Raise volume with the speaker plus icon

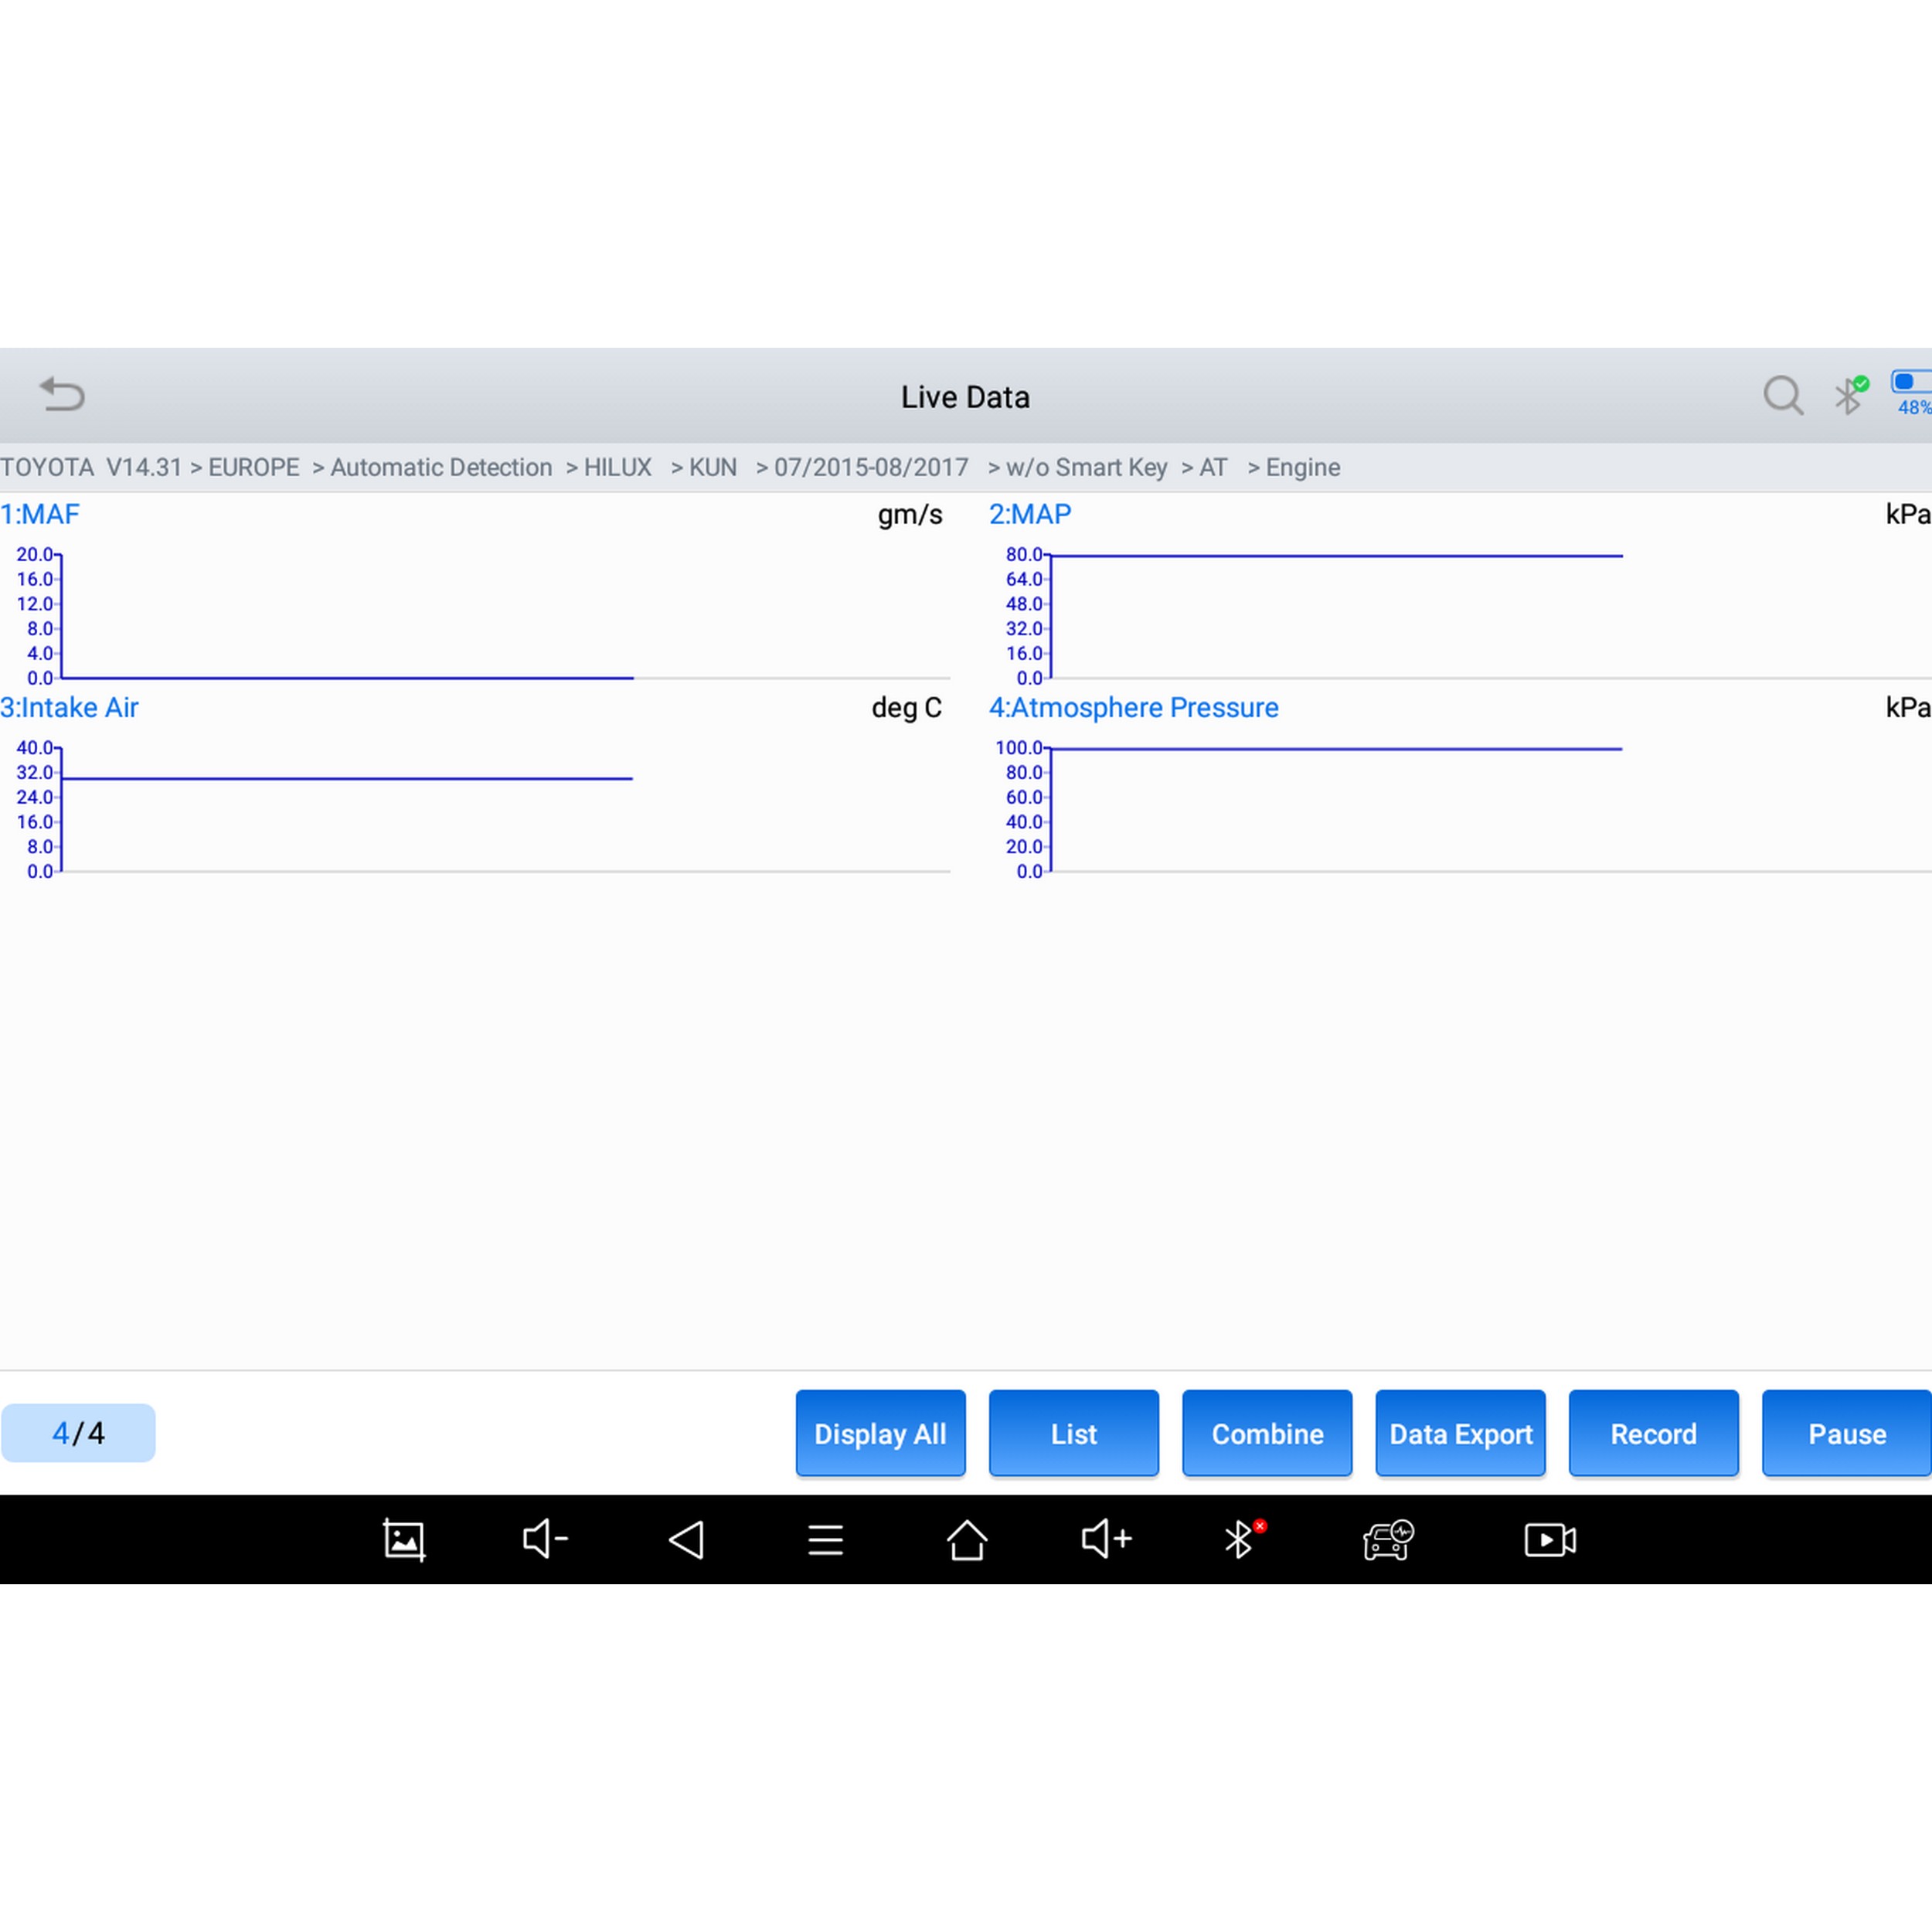pos(1106,1539)
